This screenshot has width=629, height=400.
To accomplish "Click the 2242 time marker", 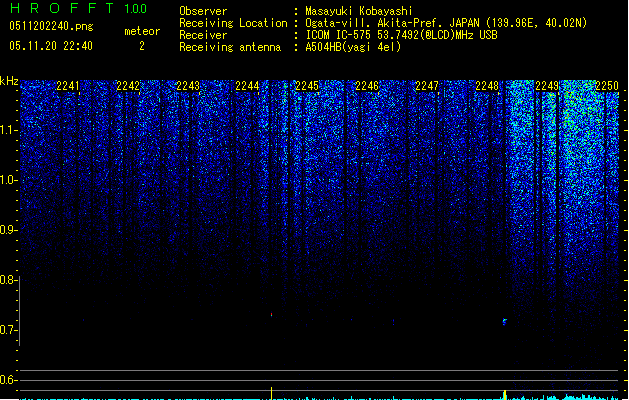I will (x=128, y=85).
